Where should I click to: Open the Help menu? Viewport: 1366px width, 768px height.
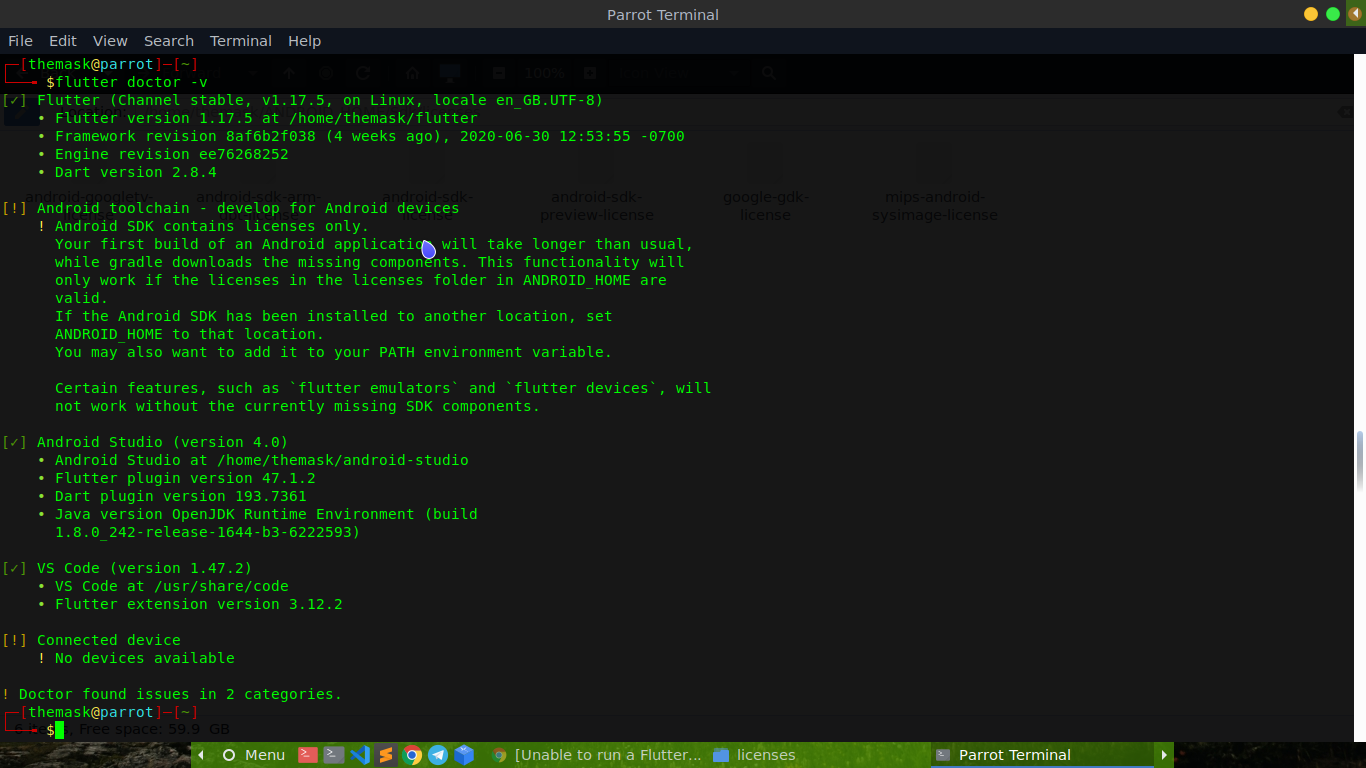click(x=305, y=41)
